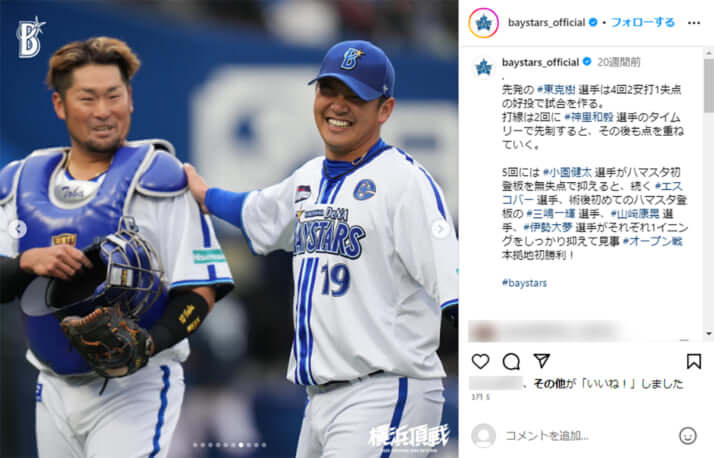Click small baystars avatar beside caption
This screenshot has height=458, width=714.
pos(483,67)
